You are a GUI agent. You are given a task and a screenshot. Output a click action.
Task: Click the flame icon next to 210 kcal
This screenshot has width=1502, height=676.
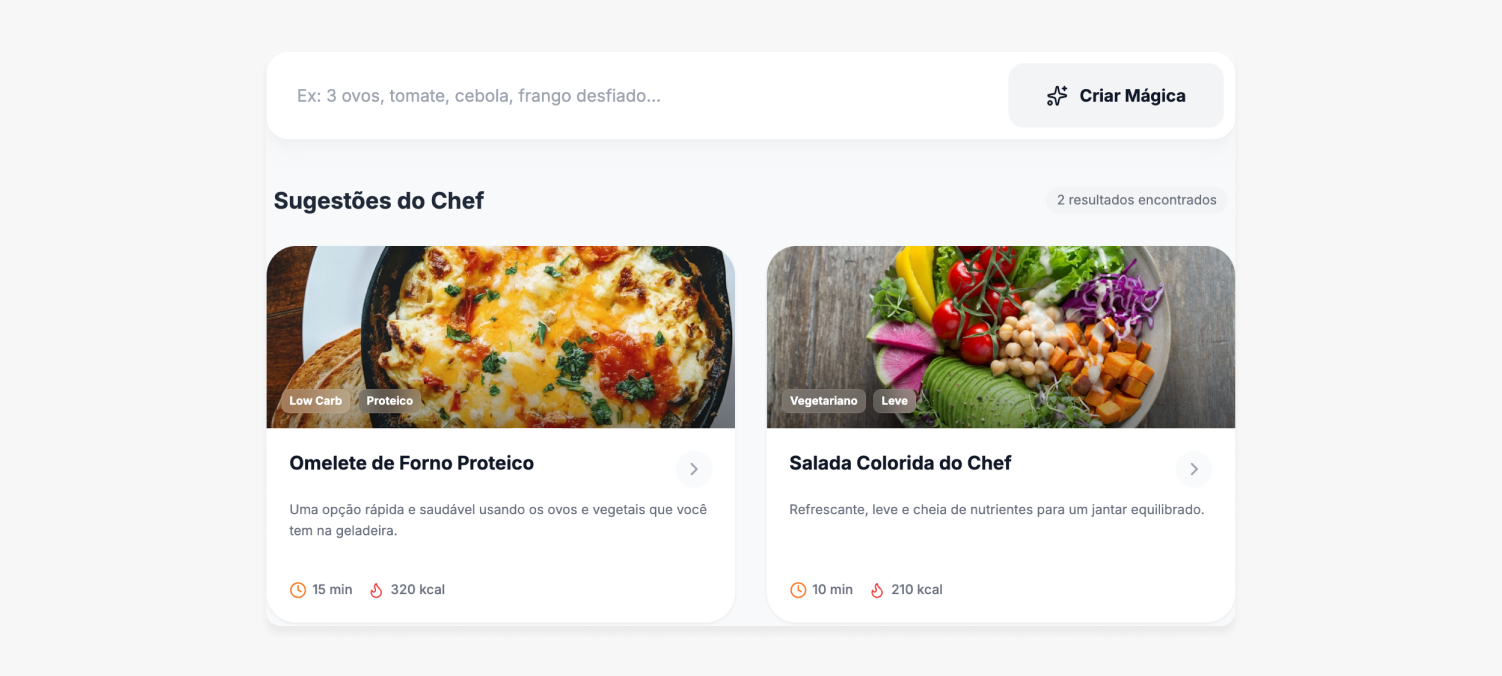(x=877, y=589)
